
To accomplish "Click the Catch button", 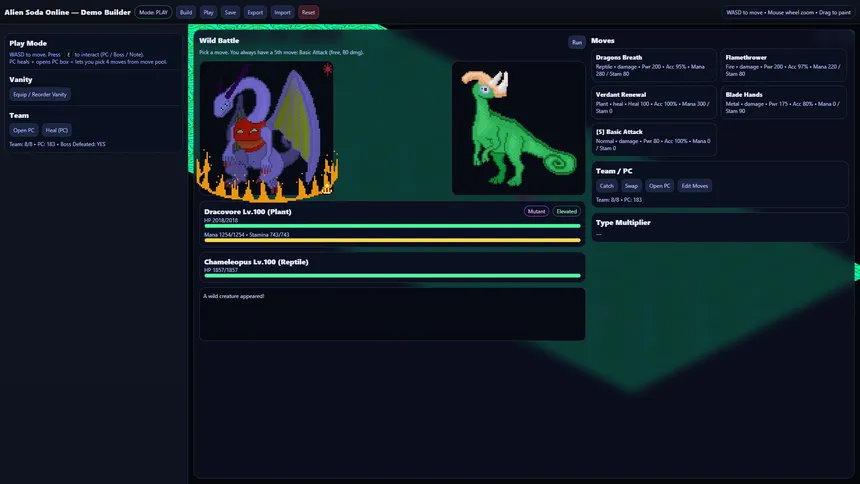I will (x=606, y=186).
